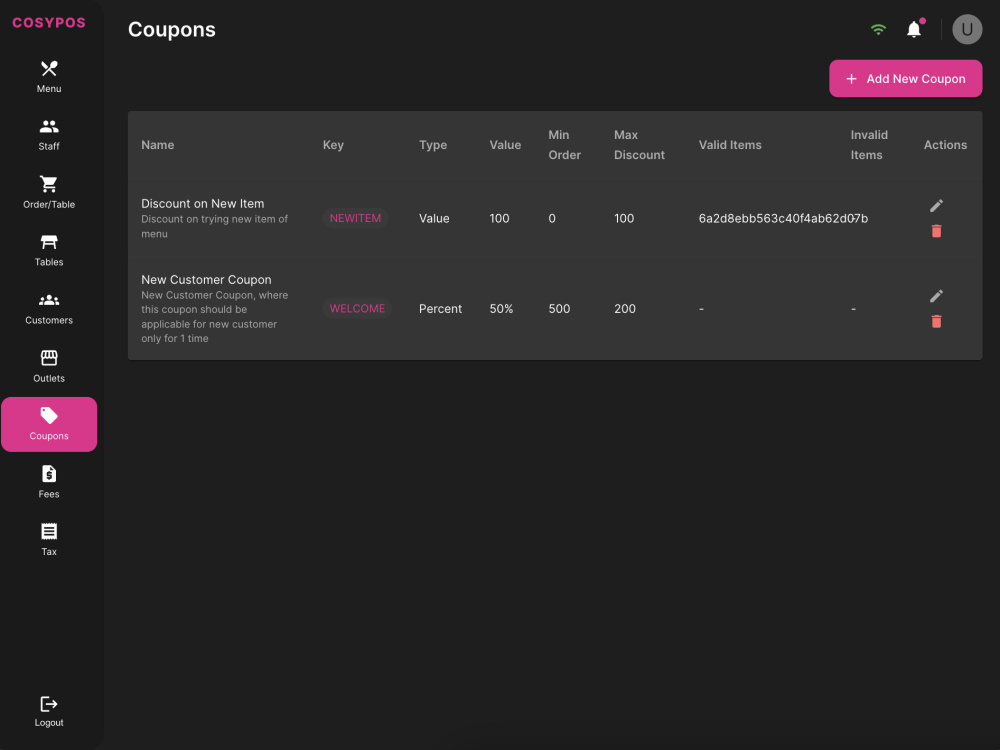Viewport: 1000px width, 750px height.
Task: Open the Staff section icon
Action: tap(49, 126)
